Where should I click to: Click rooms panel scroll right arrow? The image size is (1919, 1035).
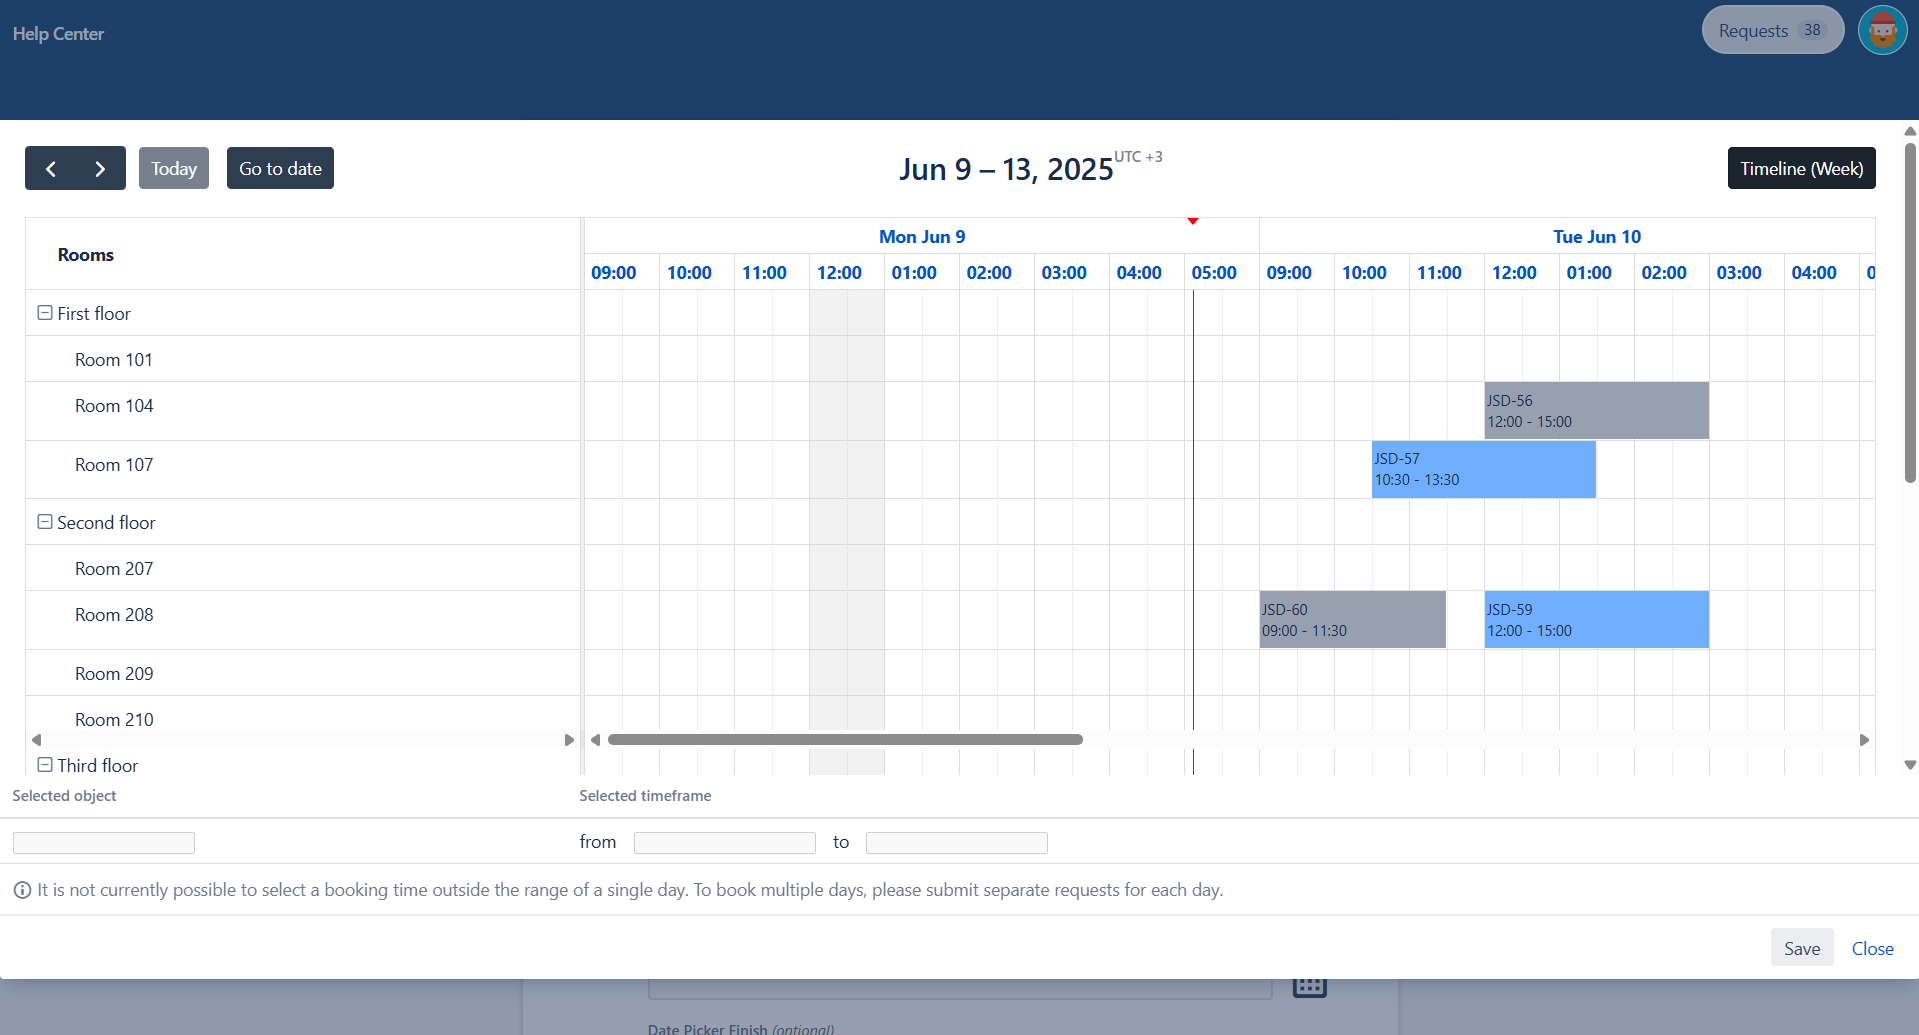point(569,740)
